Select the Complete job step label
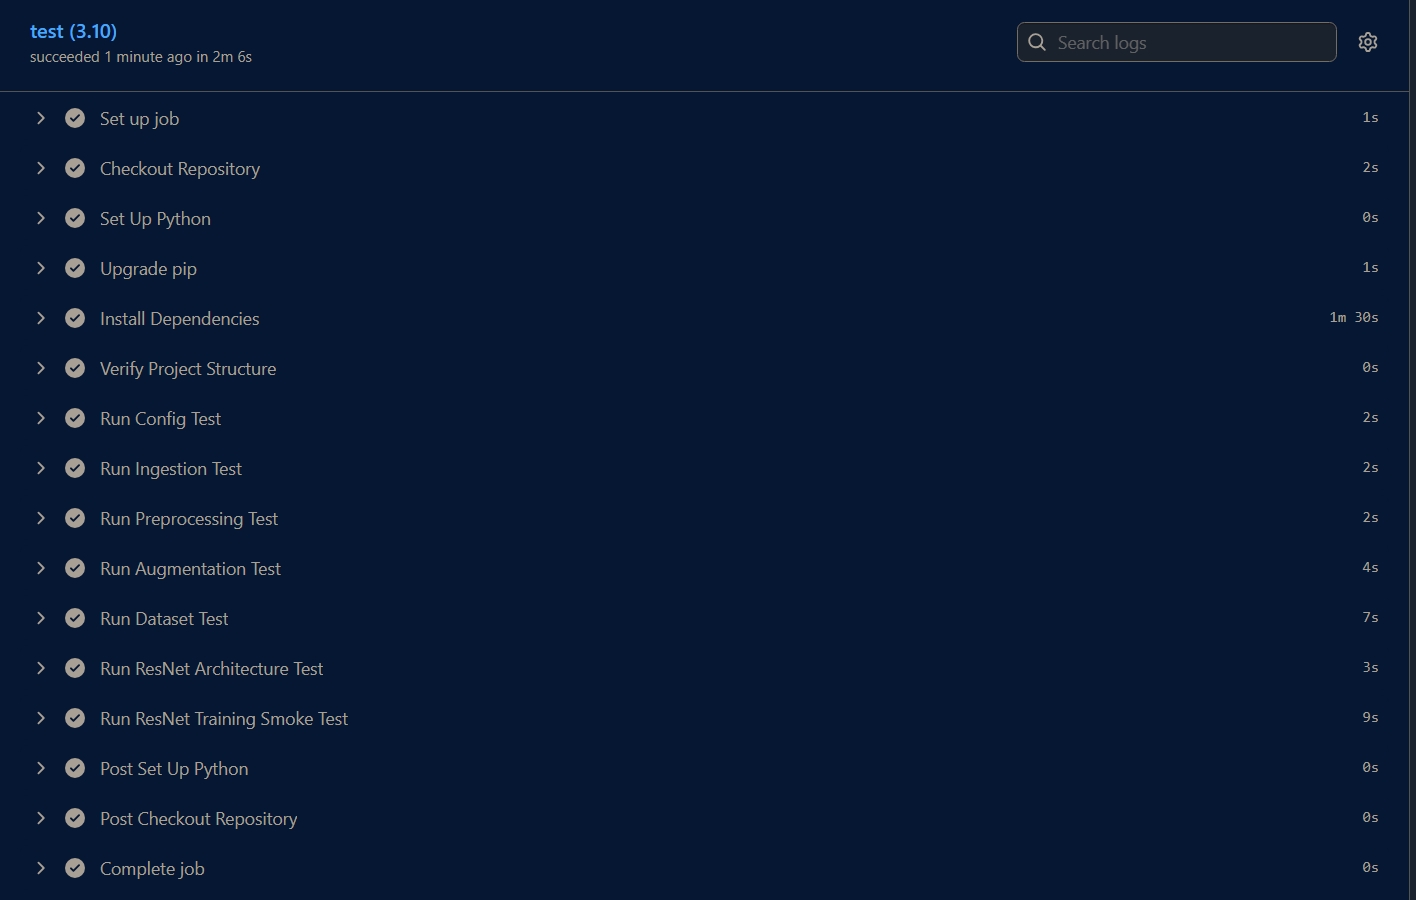The width and height of the screenshot is (1416, 900). pyautogui.click(x=152, y=869)
